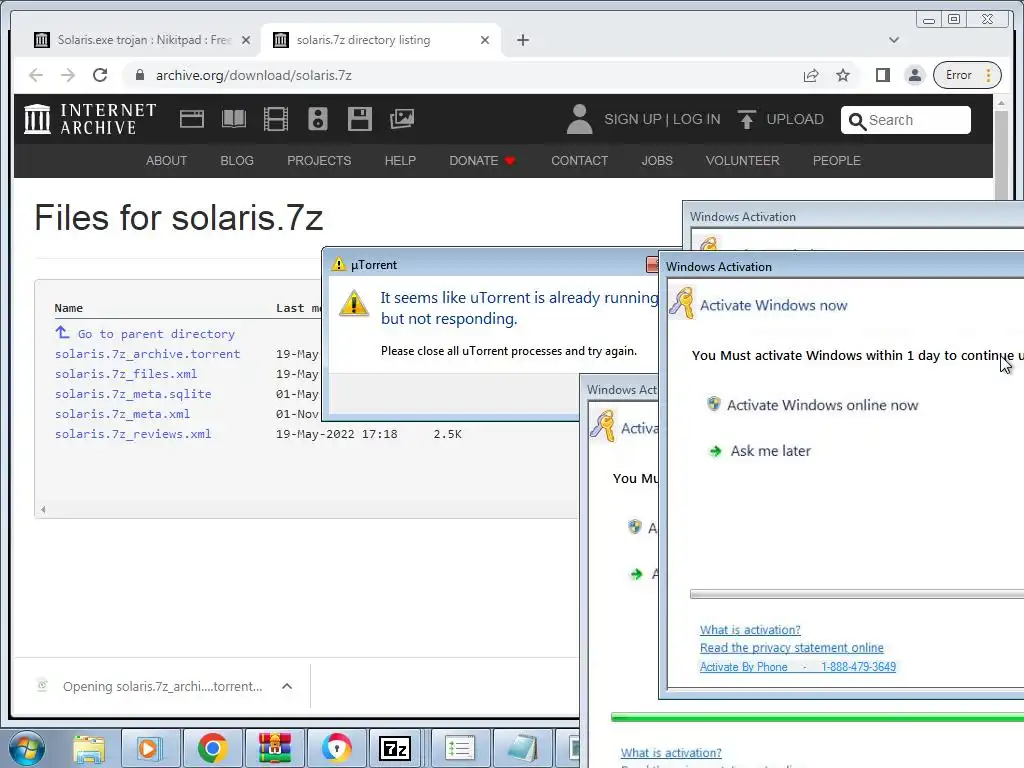Close the solaris.7z directory listing tab
This screenshot has width=1024, height=768.
click(x=485, y=40)
